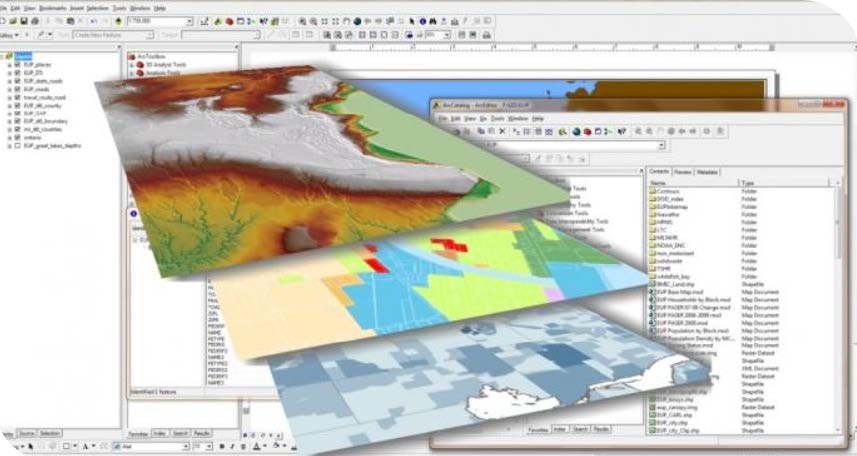Image resolution: width=857 pixels, height=456 pixels.
Task: Enable the EUP_great_lakes_depths layer checkbox
Action: pos(18,145)
